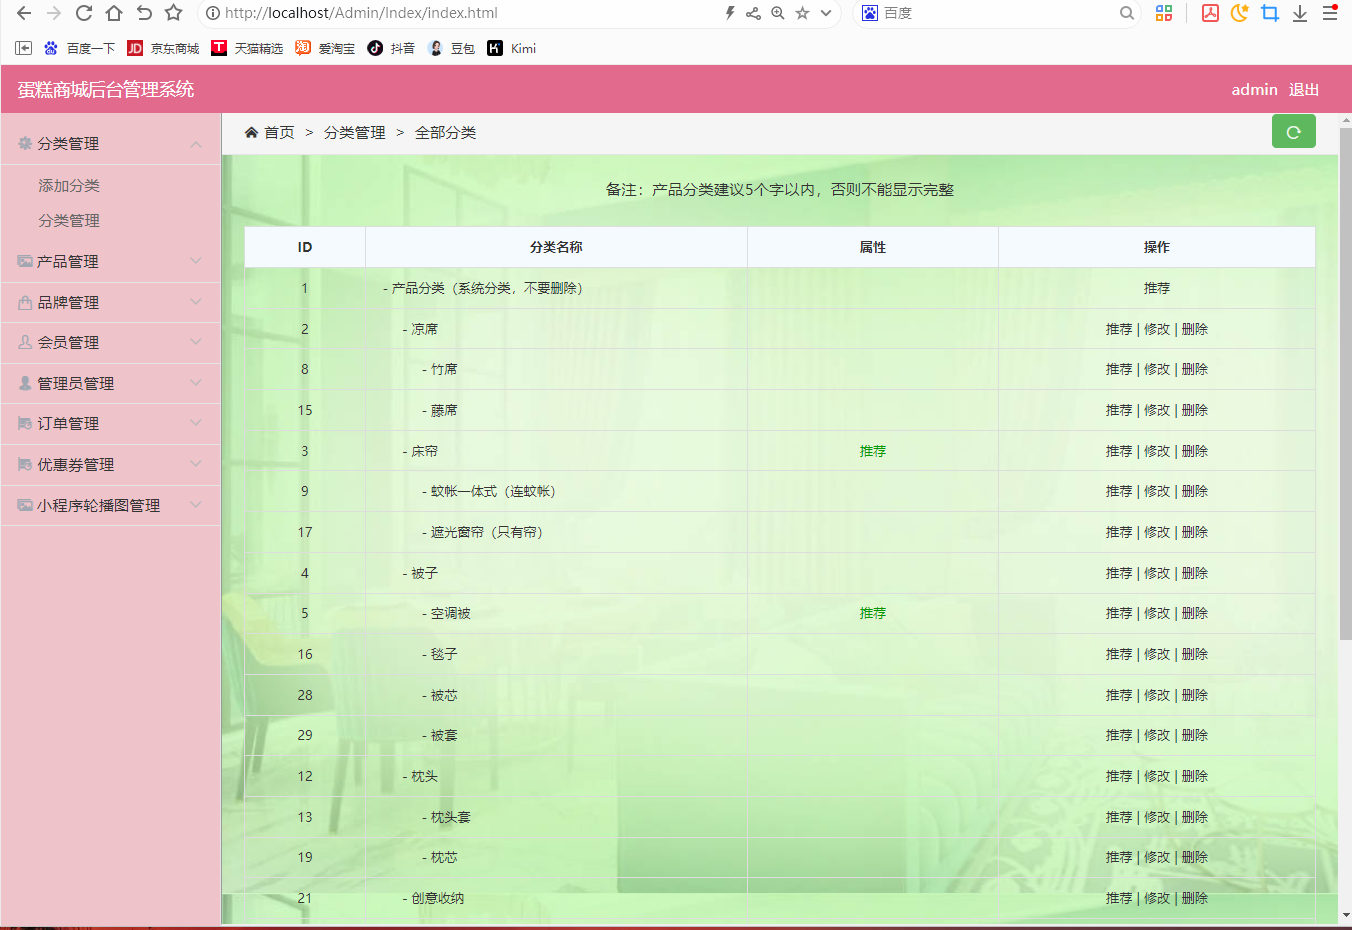Screen dimensions: 1352x930
Task: Open the apps grid icon near address bar
Action: 1163,14
